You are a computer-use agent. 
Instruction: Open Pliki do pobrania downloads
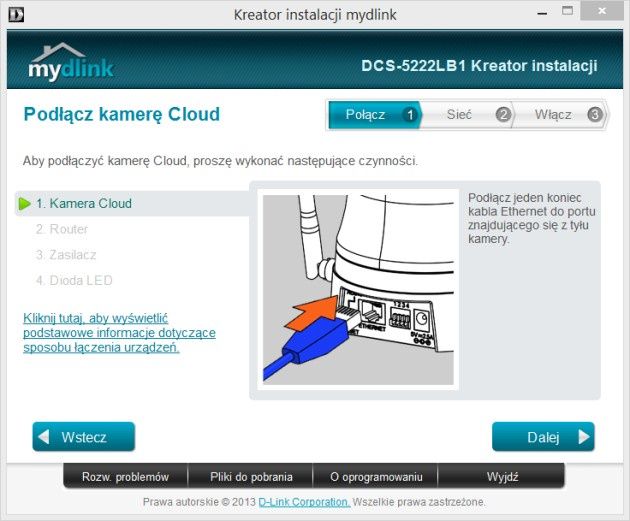tap(251, 476)
